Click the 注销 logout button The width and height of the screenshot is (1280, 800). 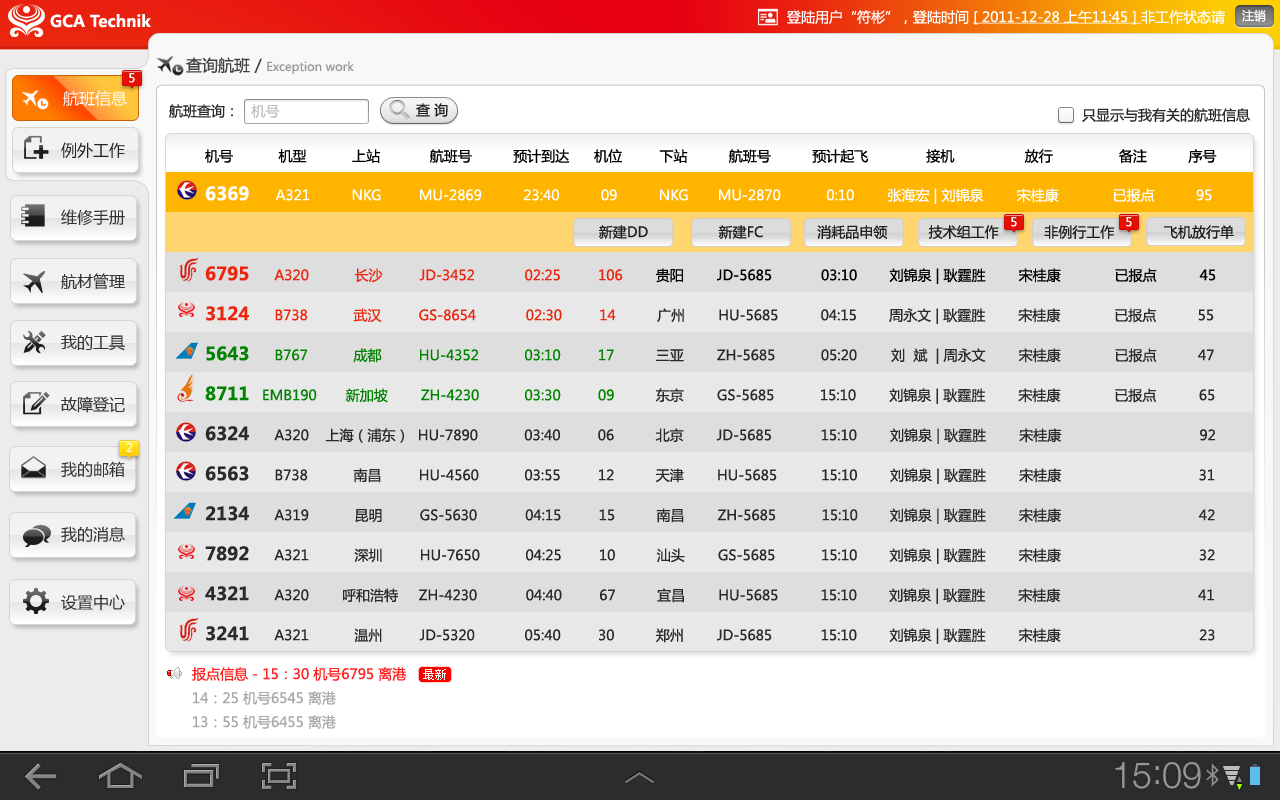pyautogui.click(x=1254, y=16)
